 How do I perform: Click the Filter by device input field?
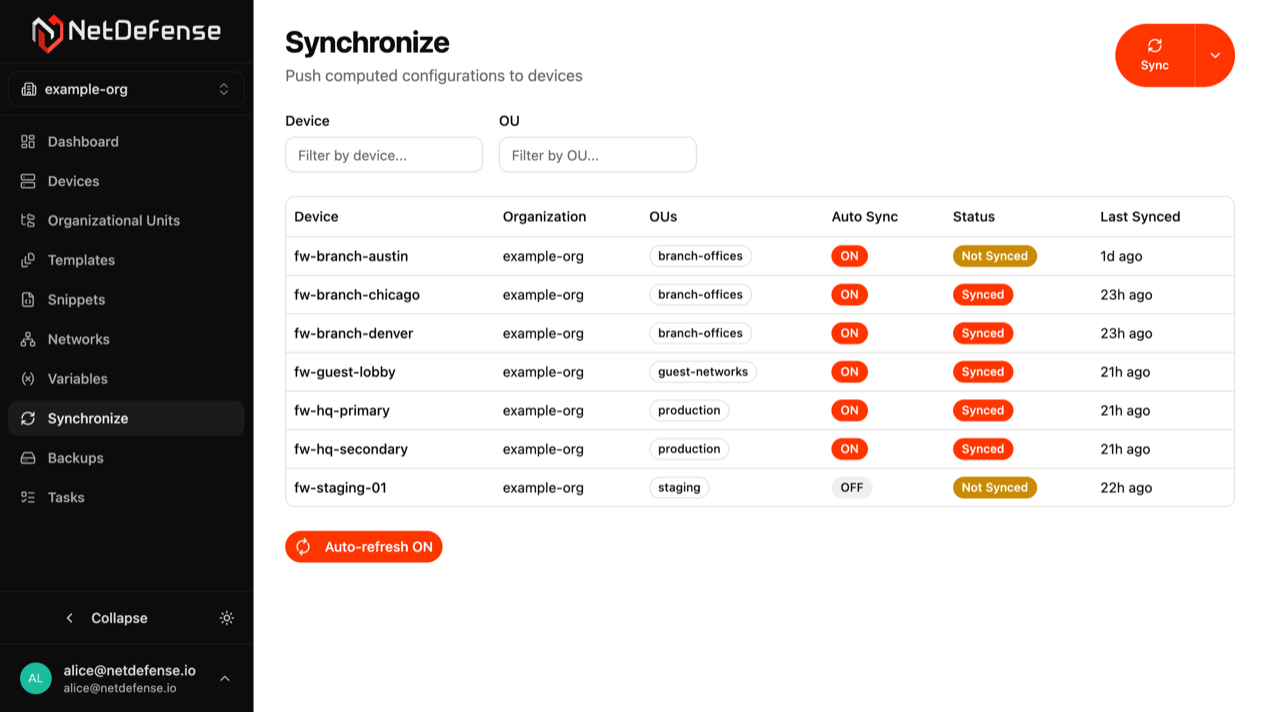(383, 154)
